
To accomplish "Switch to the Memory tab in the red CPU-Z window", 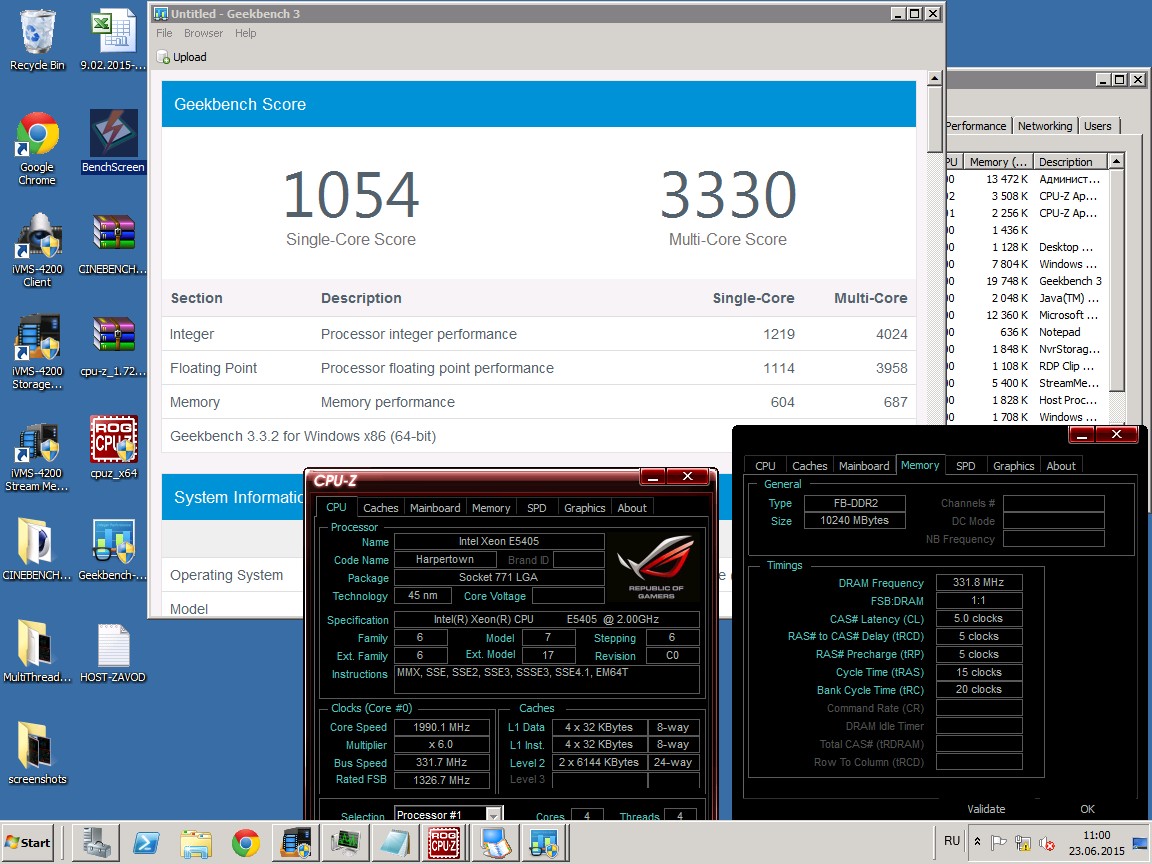I will [x=491, y=508].
